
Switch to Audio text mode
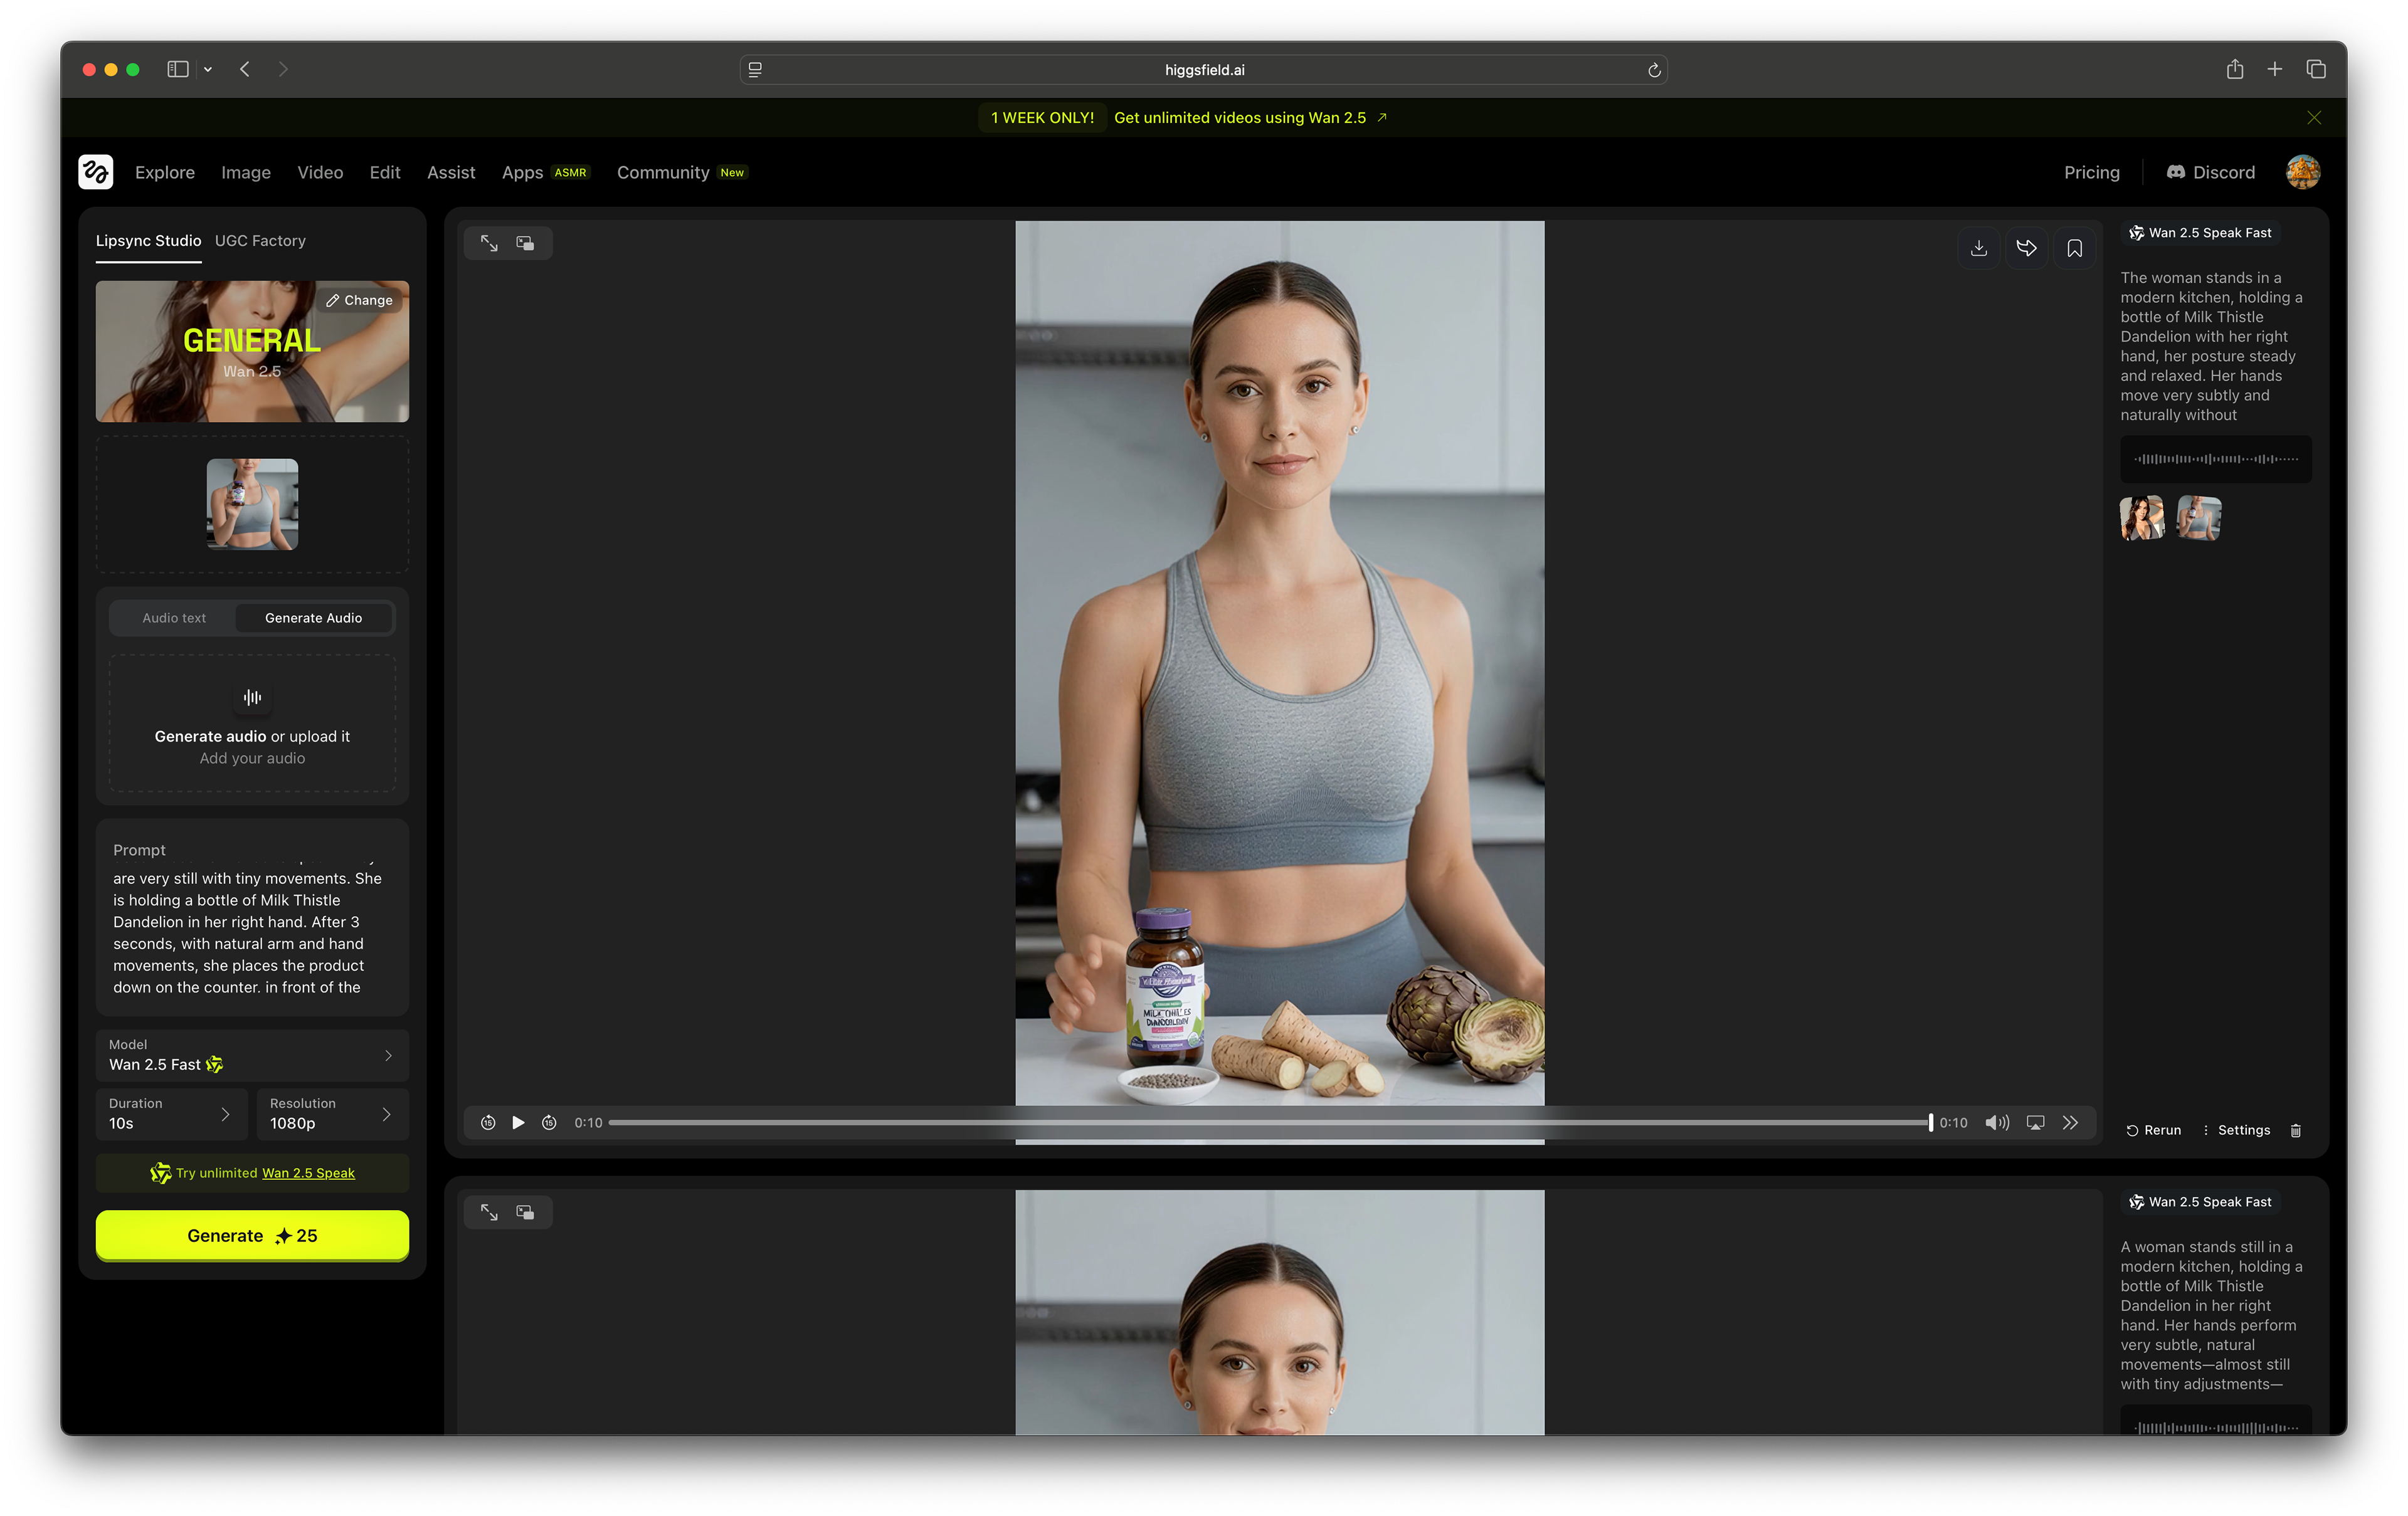pos(174,618)
